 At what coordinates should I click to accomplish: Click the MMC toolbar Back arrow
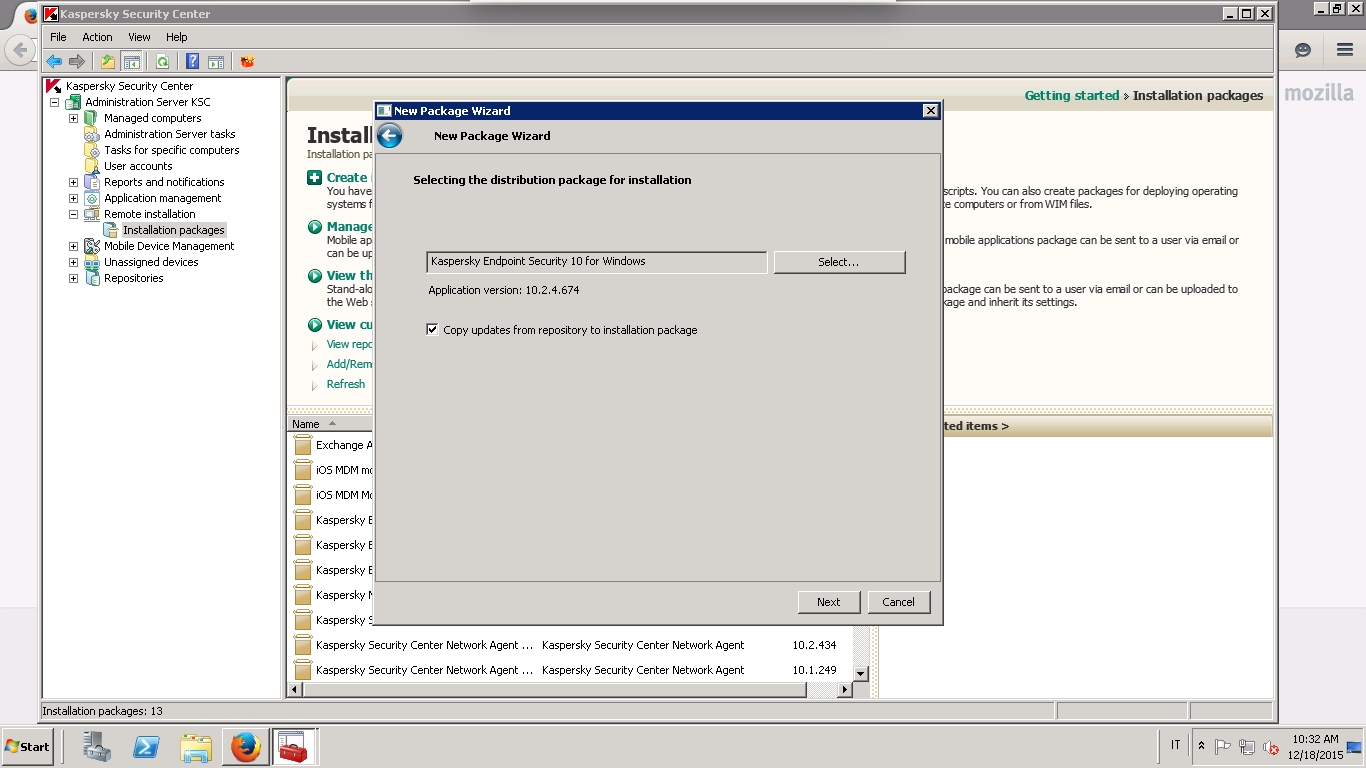click(54, 61)
